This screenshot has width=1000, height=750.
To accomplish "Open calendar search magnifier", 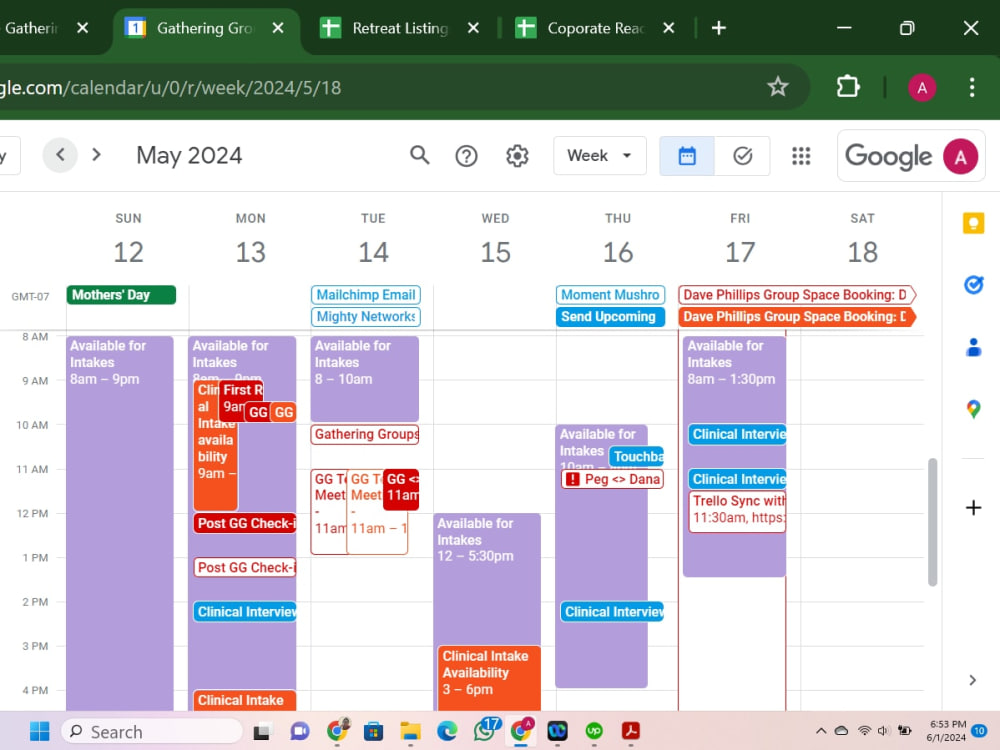I will 419,155.
